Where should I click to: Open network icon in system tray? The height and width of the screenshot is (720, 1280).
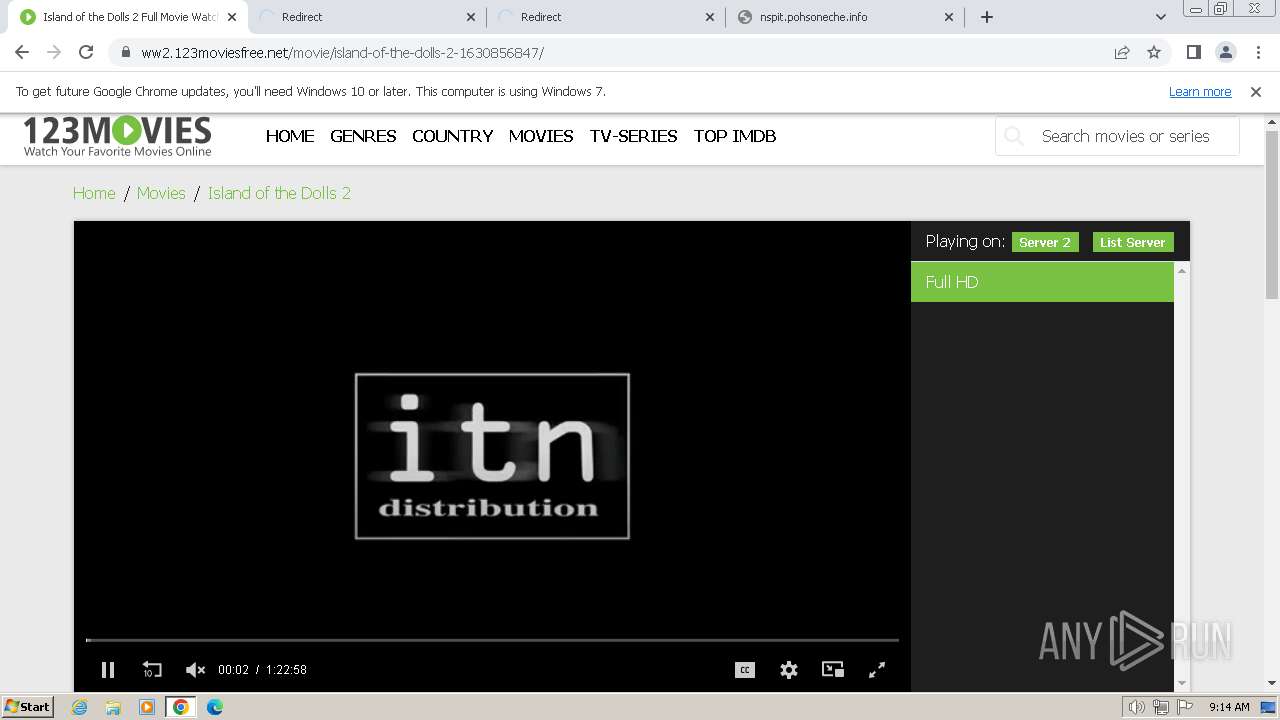click(1161, 707)
